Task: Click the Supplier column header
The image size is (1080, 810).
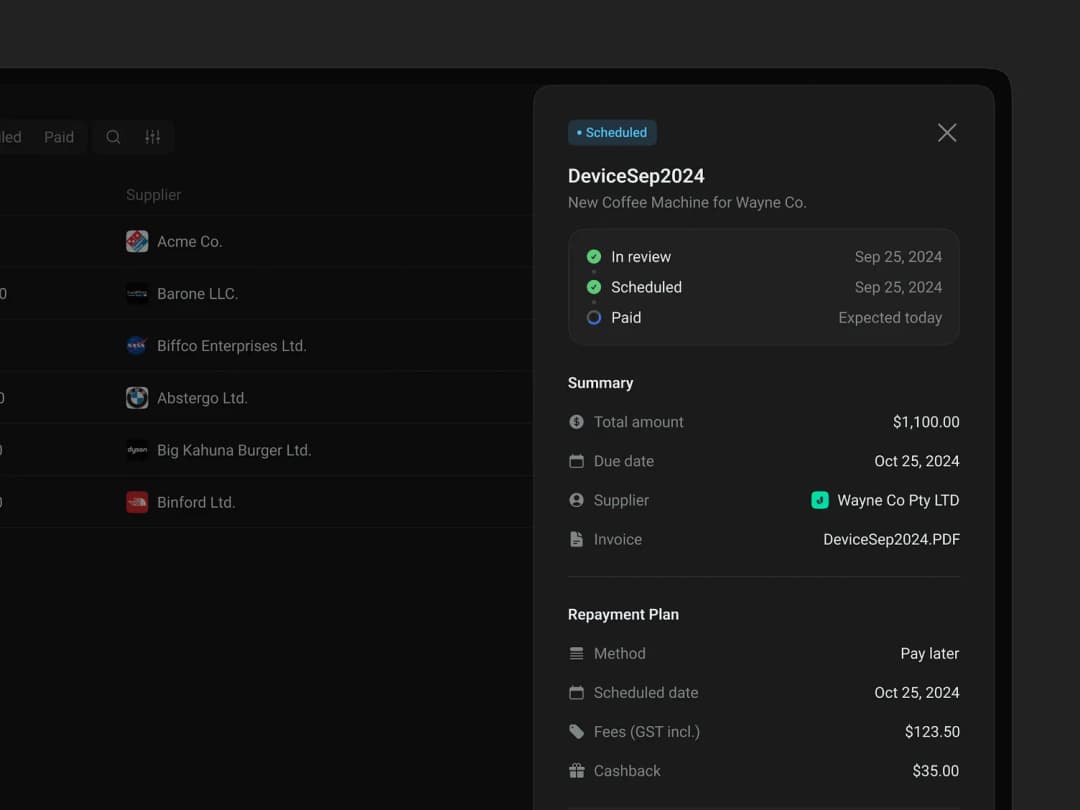Action: (153, 195)
